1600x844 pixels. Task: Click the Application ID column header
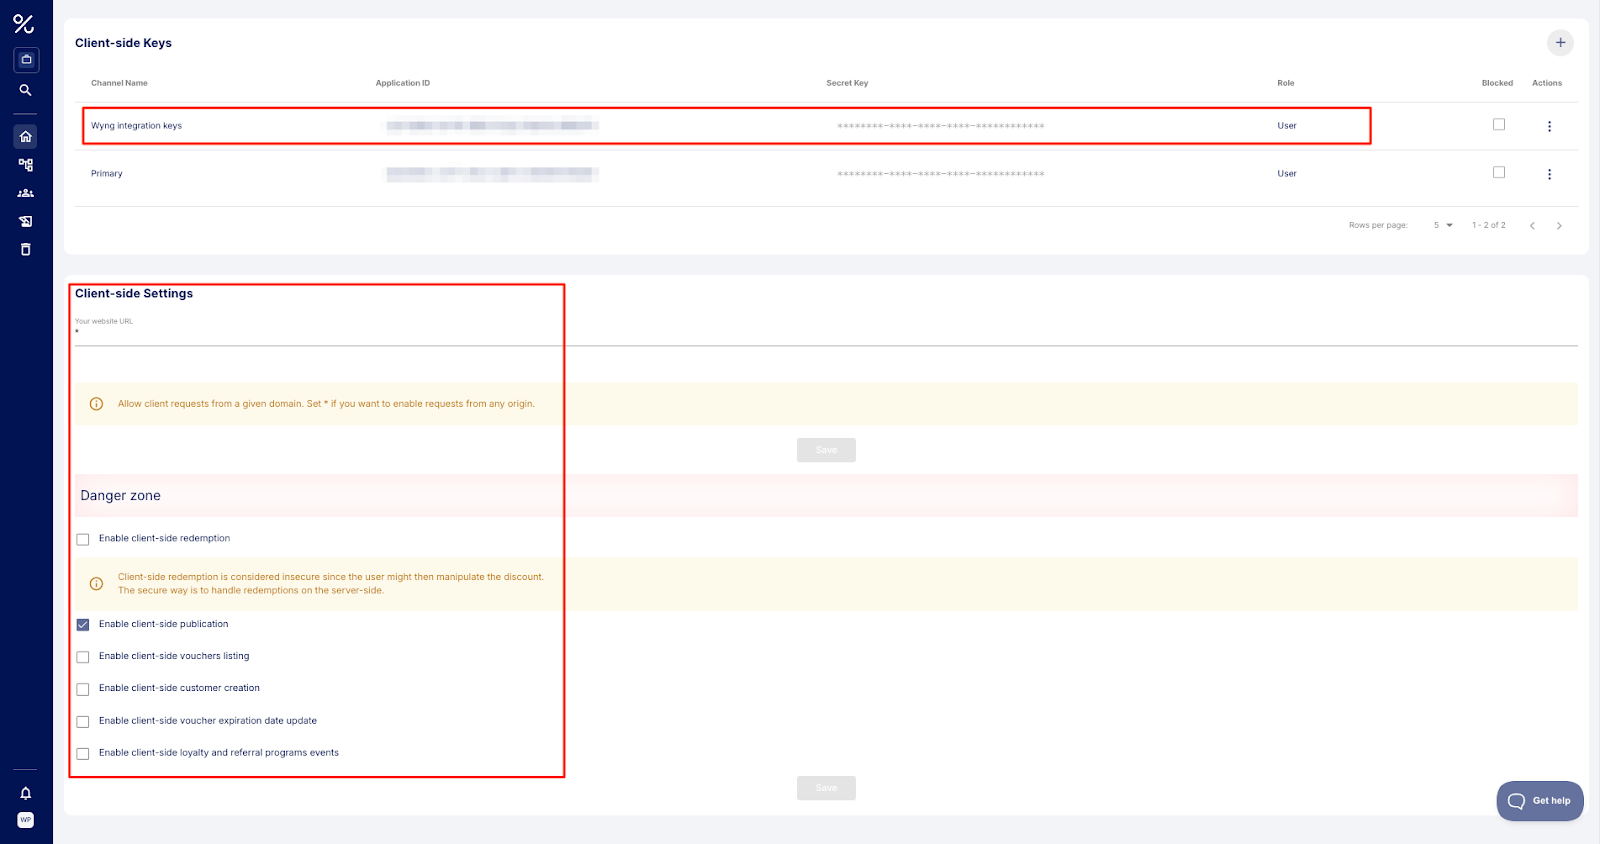coord(403,83)
